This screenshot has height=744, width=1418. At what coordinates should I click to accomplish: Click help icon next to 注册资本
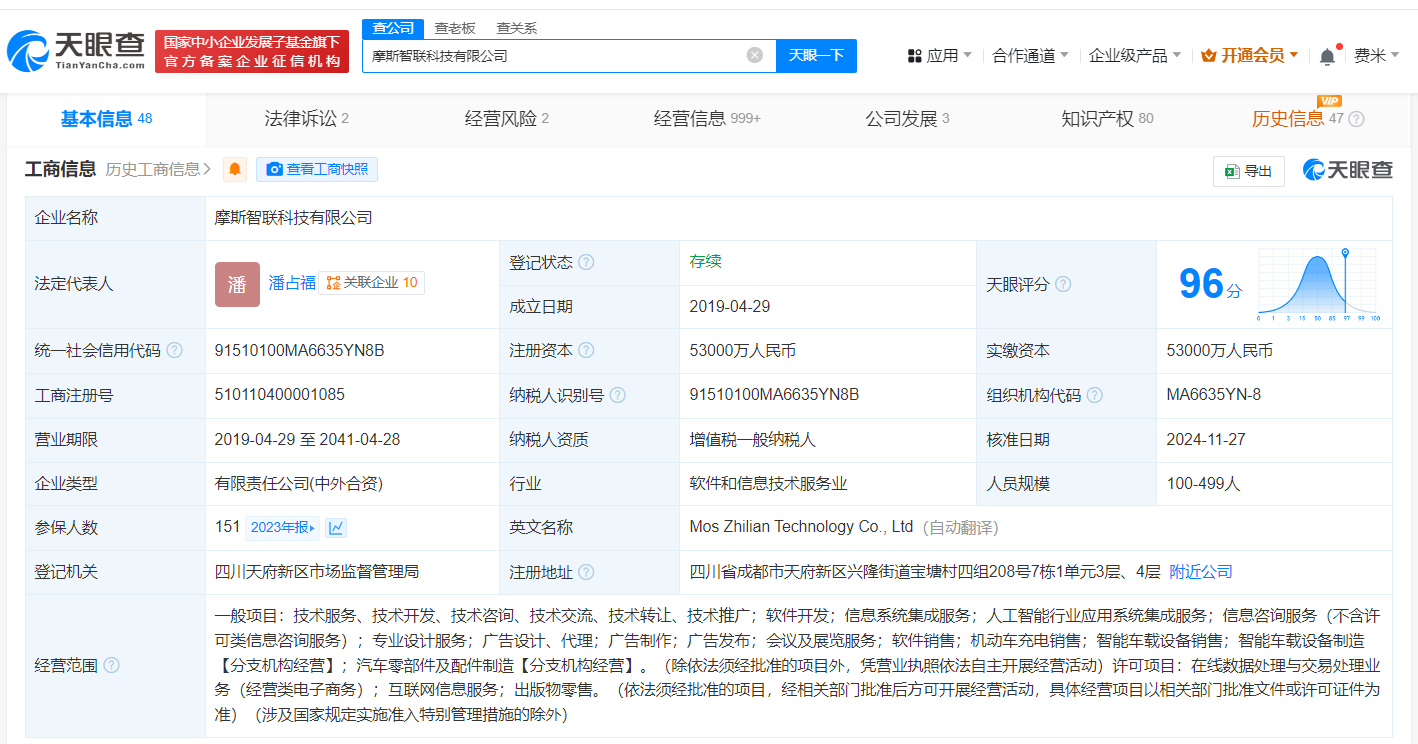click(x=586, y=350)
